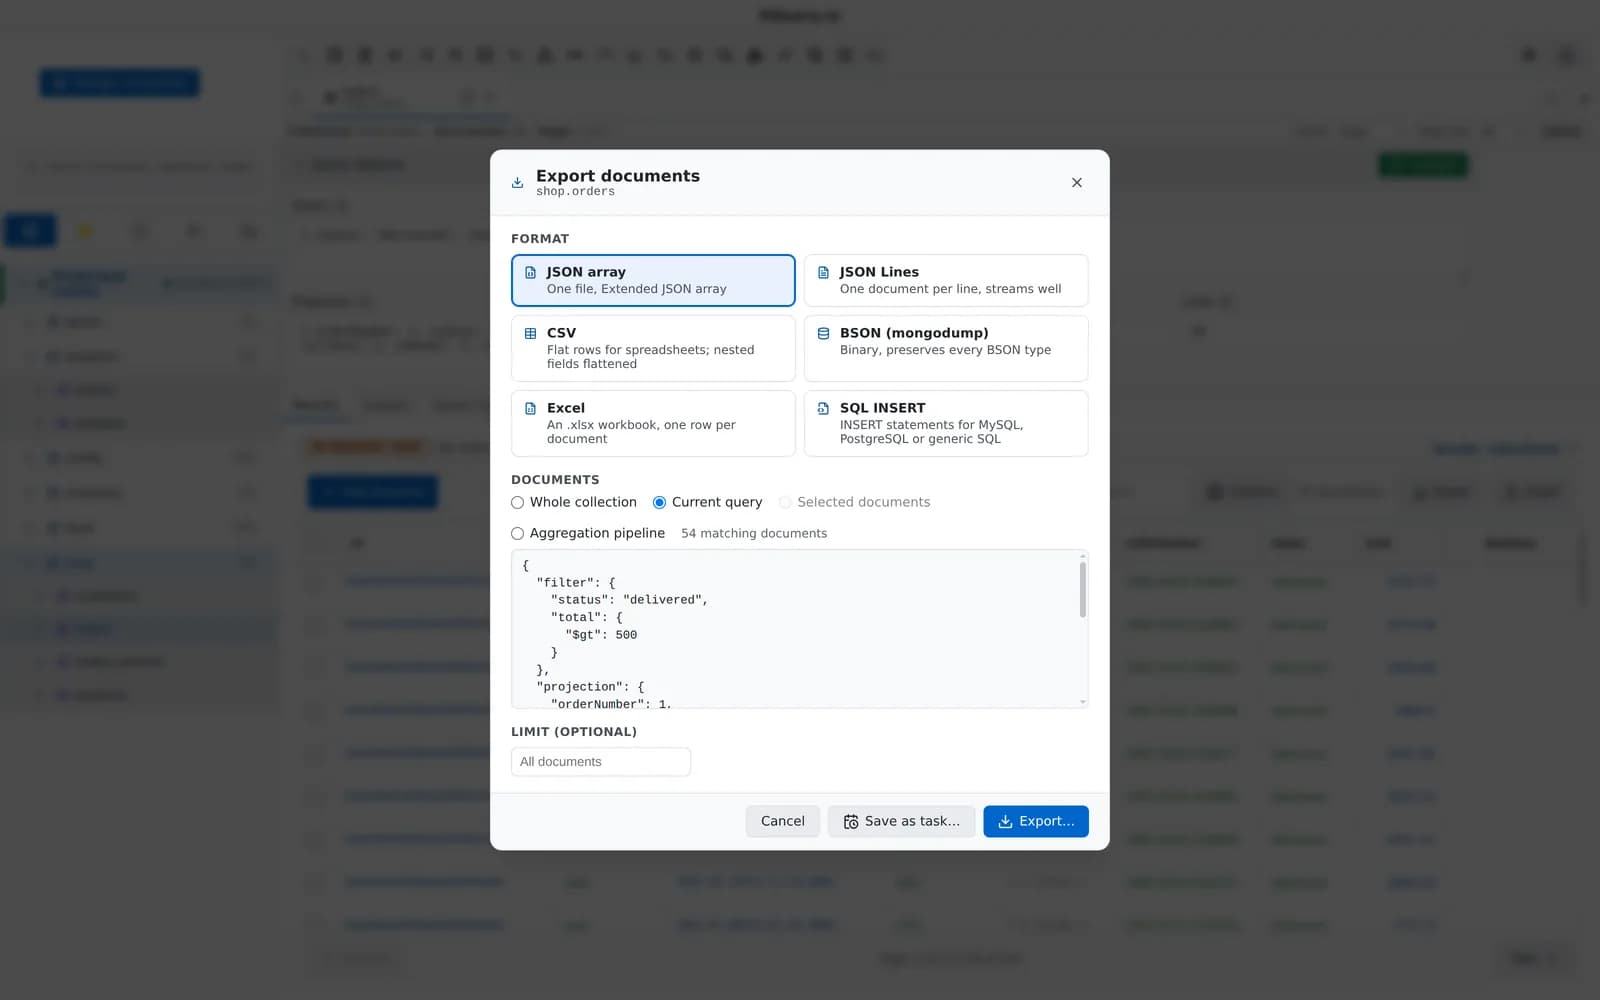Click the 54 matching documents text
The height and width of the screenshot is (1000, 1600).
click(x=754, y=533)
